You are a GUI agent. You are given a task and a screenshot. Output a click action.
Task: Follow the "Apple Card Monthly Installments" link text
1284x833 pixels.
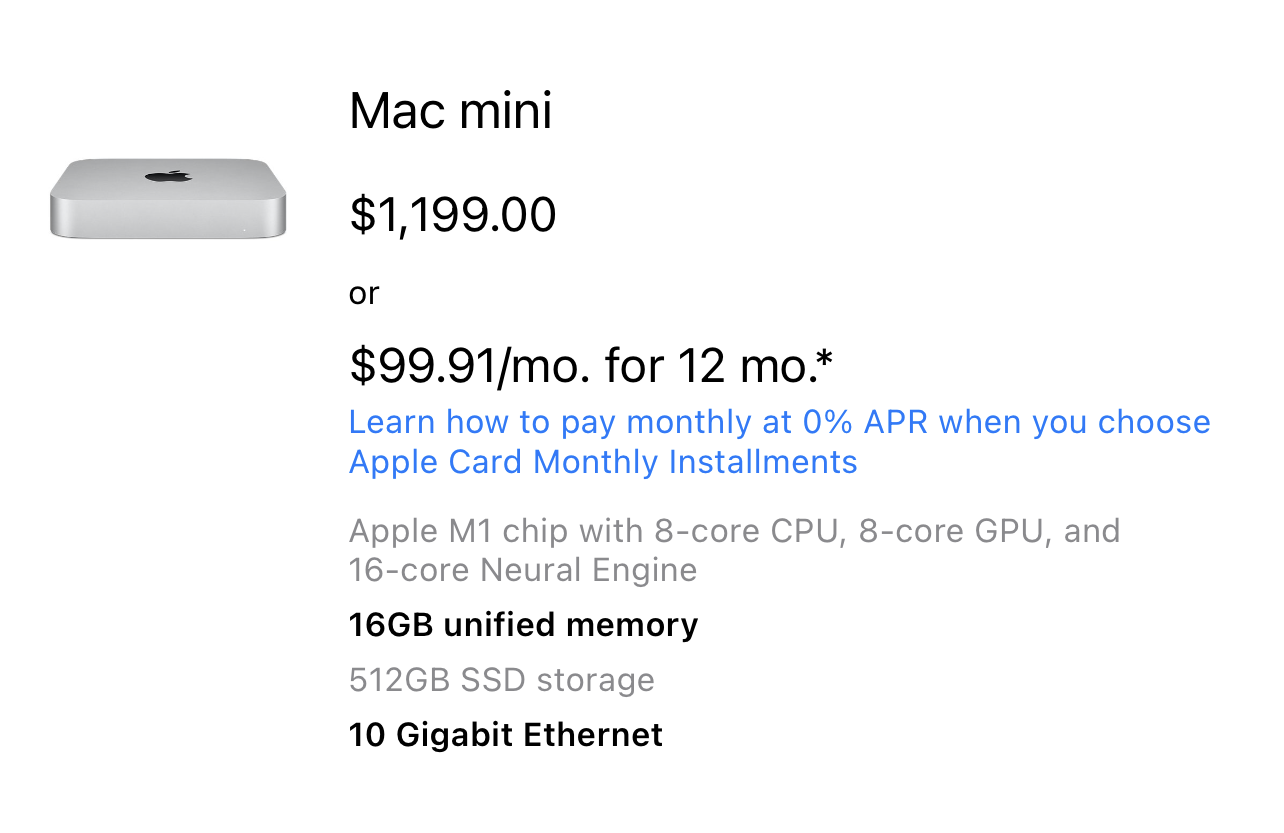pyautogui.click(x=603, y=462)
